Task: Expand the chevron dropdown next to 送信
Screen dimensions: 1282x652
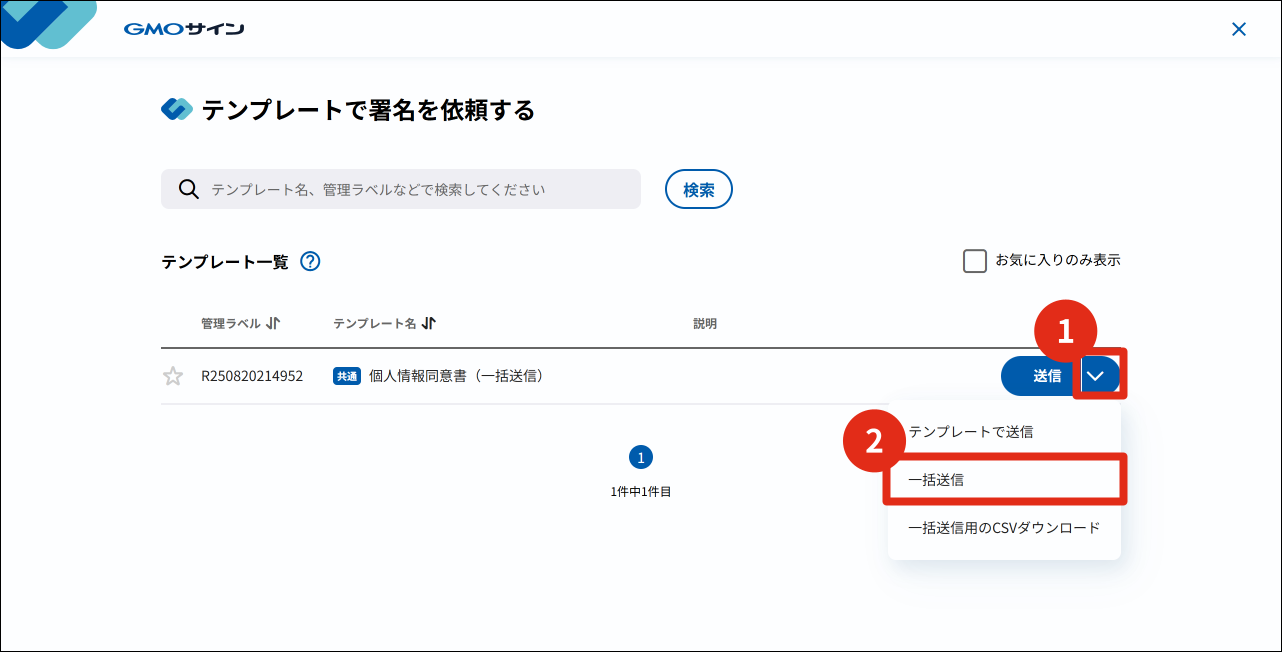Action: point(1098,376)
